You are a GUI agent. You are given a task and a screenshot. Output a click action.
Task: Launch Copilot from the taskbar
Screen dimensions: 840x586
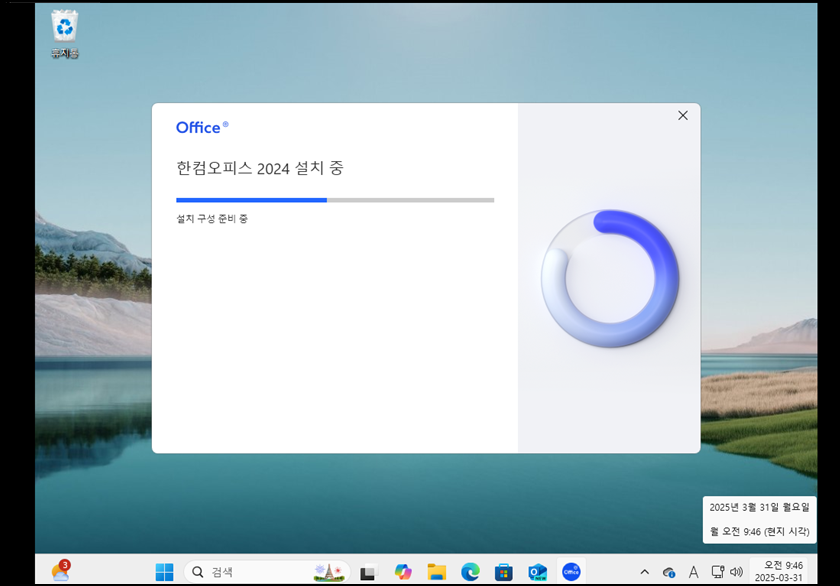[403, 572]
